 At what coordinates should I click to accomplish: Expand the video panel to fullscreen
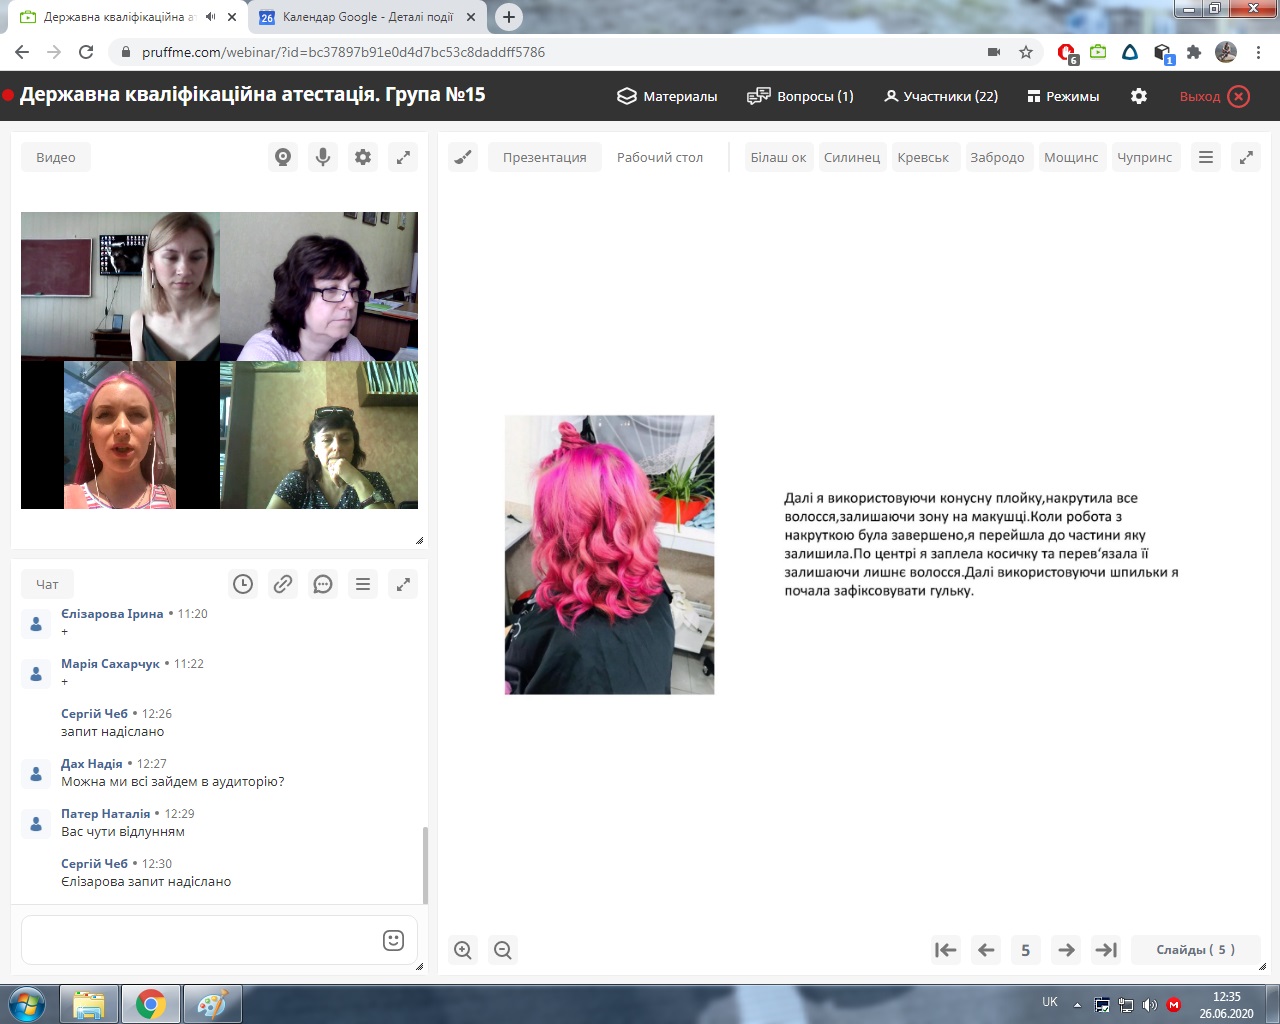pos(403,157)
